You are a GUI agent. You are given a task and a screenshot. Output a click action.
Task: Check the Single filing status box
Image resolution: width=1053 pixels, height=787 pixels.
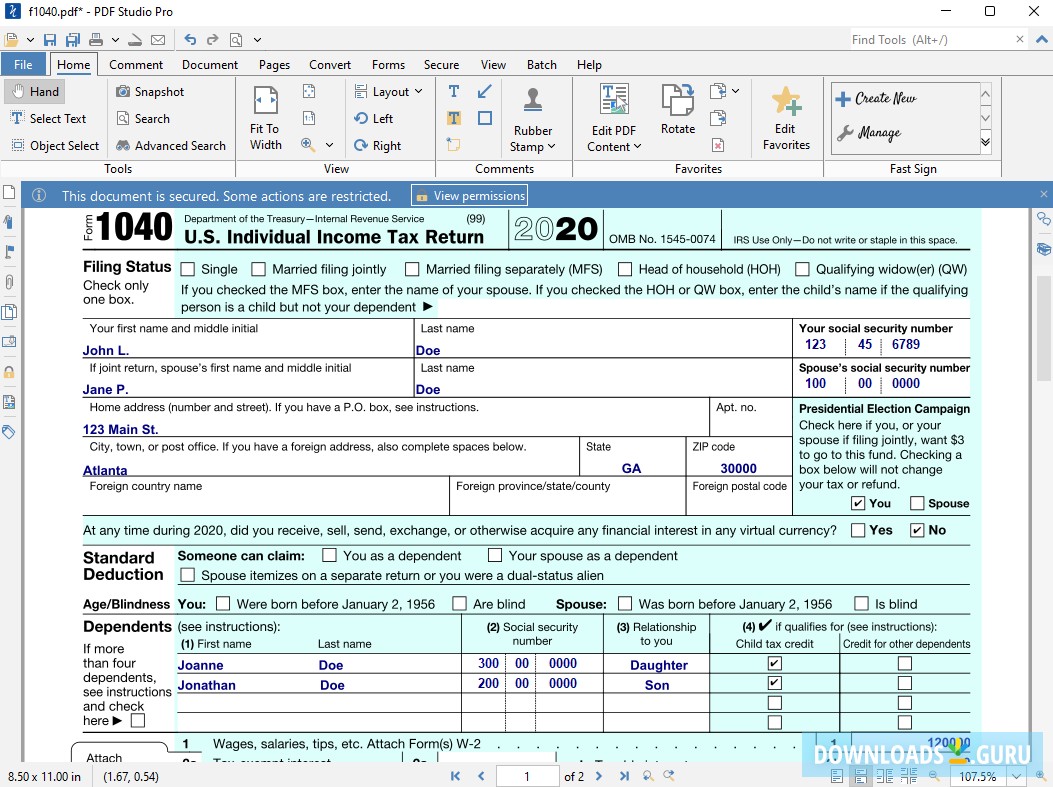point(188,269)
